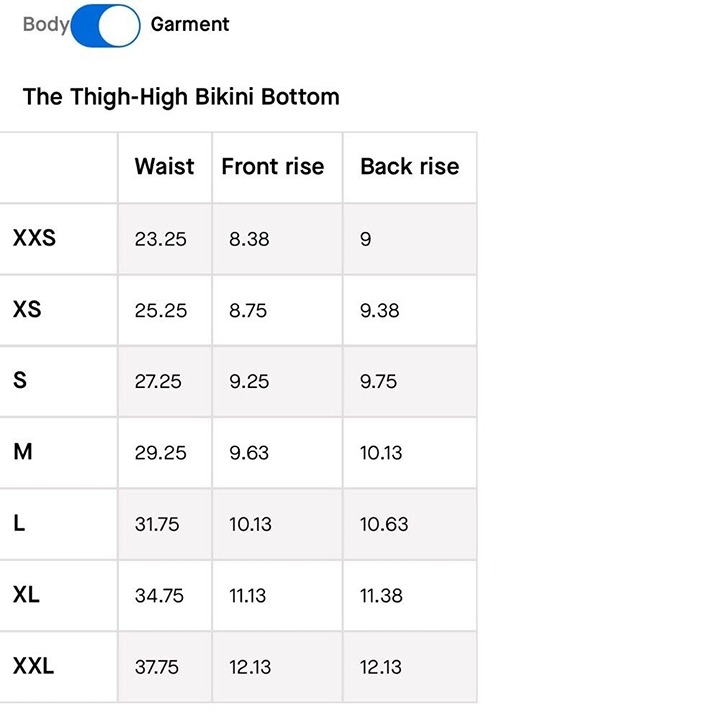The height and width of the screenshot is (720, 720).
Task: Toggle the Body/Garment measurement switch
Action: pos(106,26)
